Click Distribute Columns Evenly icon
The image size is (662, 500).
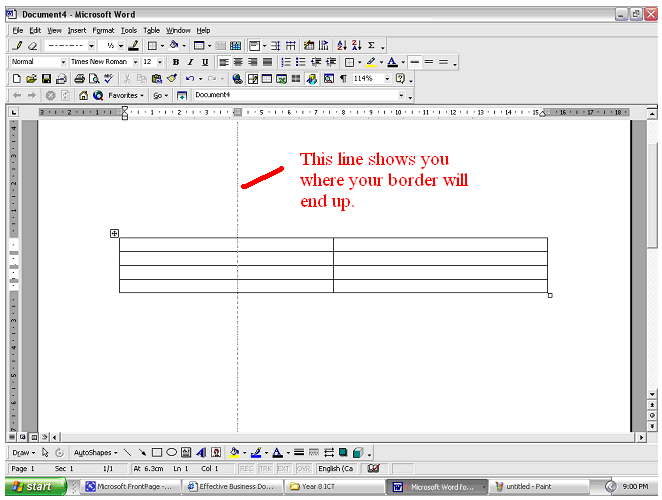(x=290, y=45)
